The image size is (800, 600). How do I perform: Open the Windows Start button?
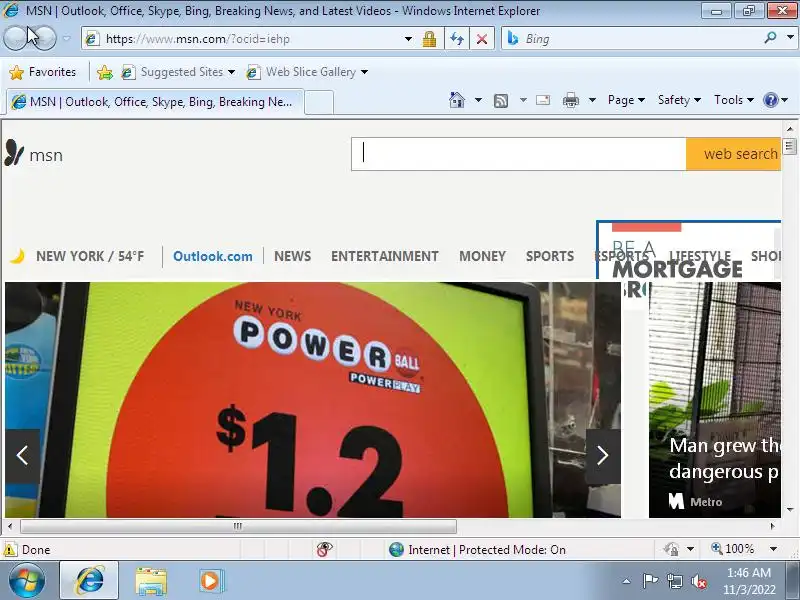[27, 581]
